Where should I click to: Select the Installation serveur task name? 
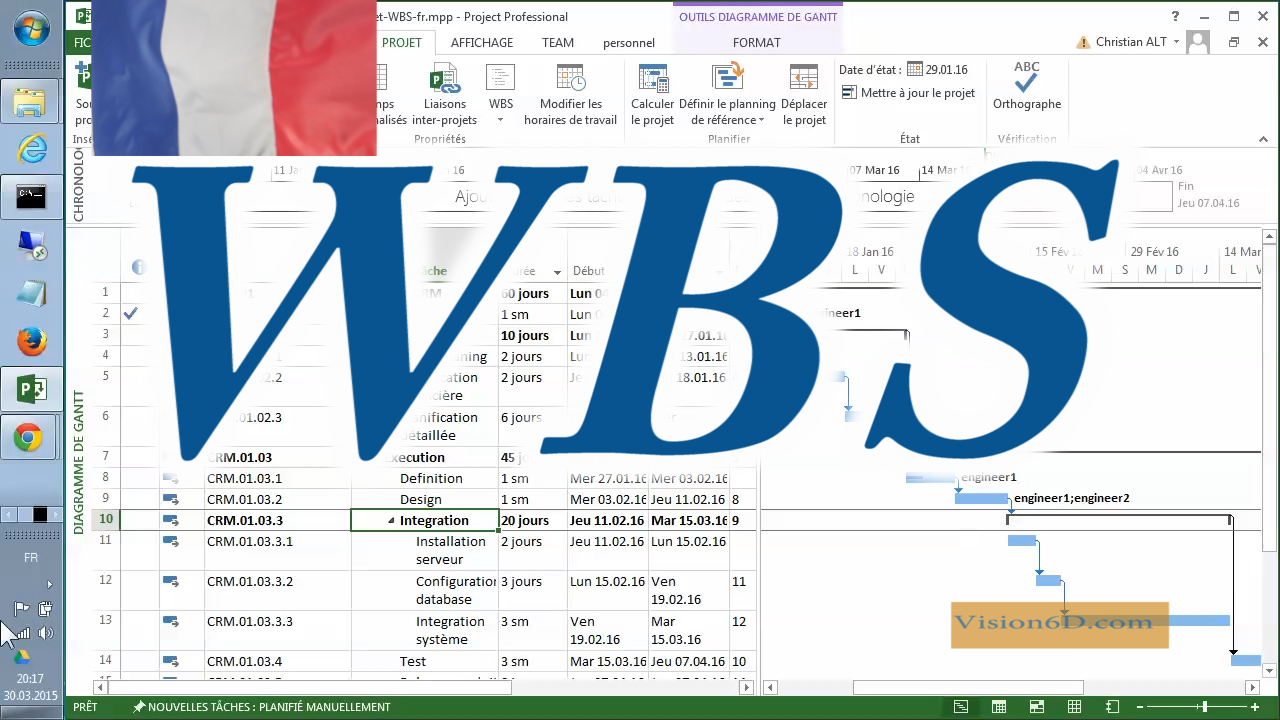tap(452, 550)
